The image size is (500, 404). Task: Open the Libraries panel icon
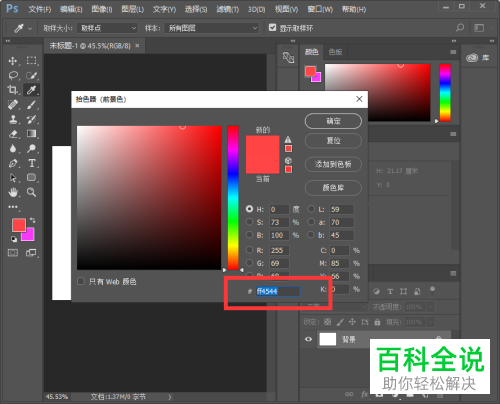click(x=472, y=58)
